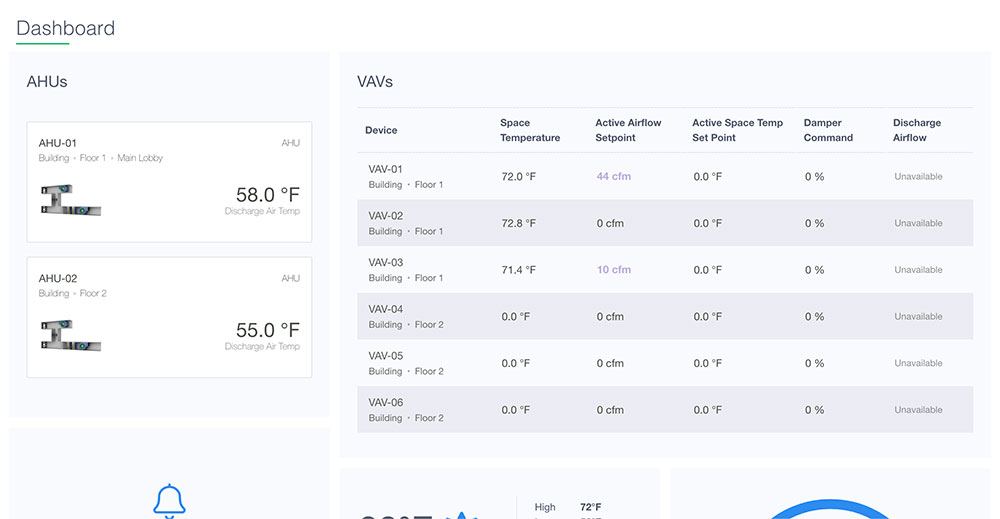
Task: Click VAV-01's 0 % damper command
Action: (x=814, y=177)
